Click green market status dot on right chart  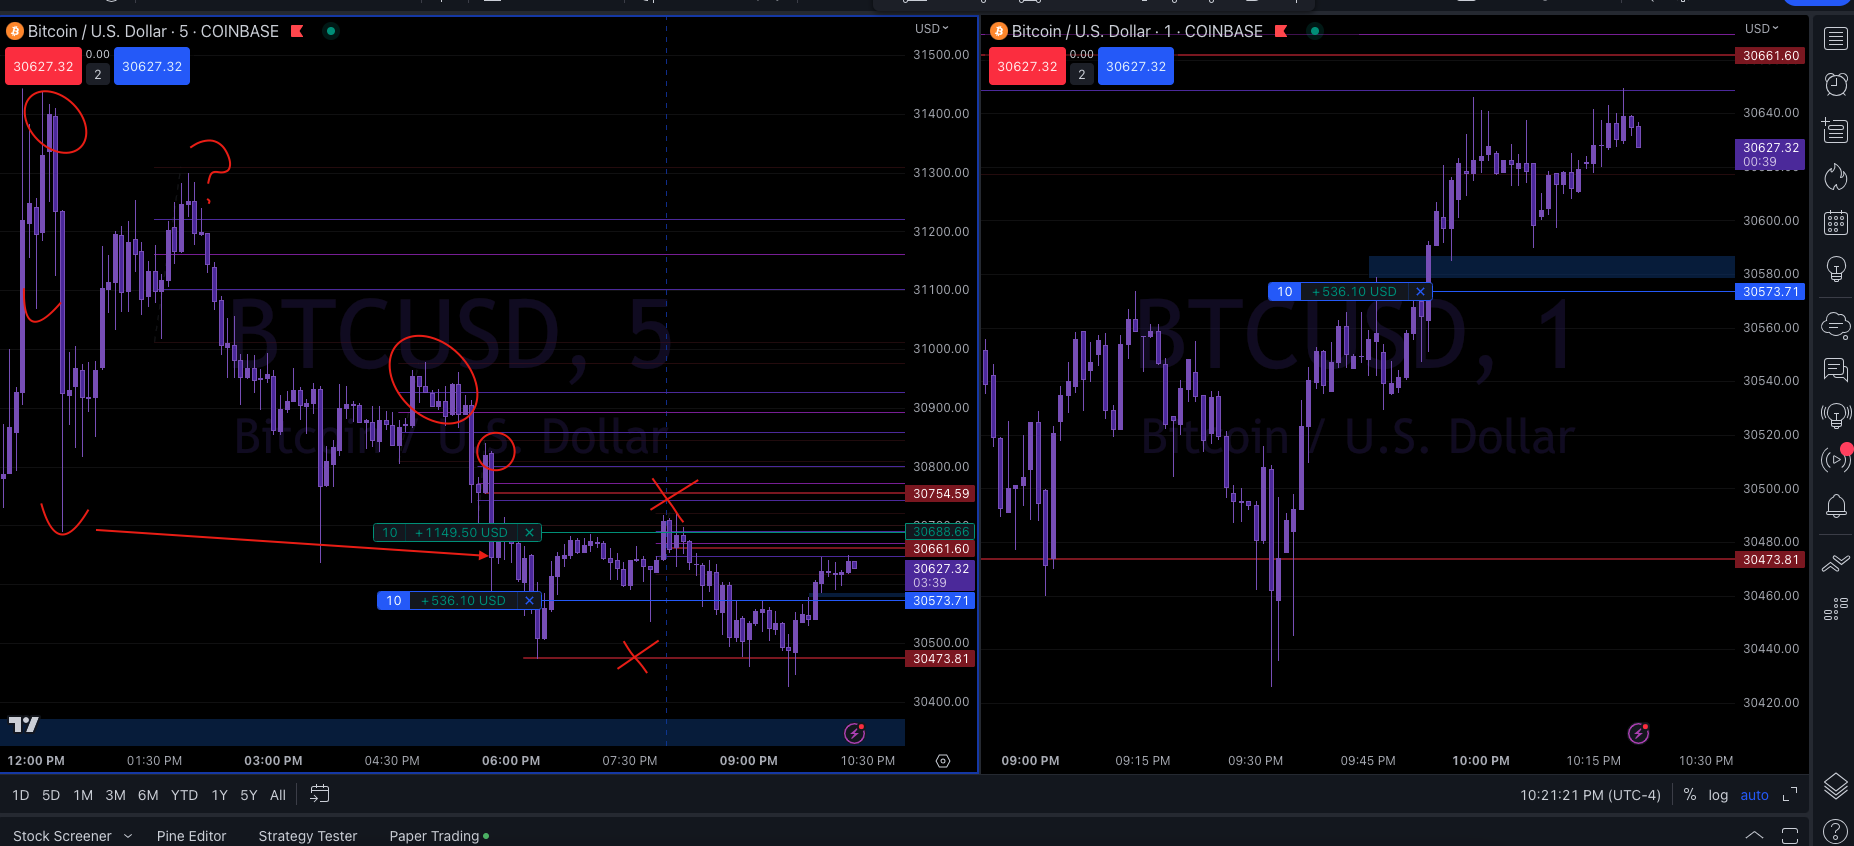coord(1315,31)
